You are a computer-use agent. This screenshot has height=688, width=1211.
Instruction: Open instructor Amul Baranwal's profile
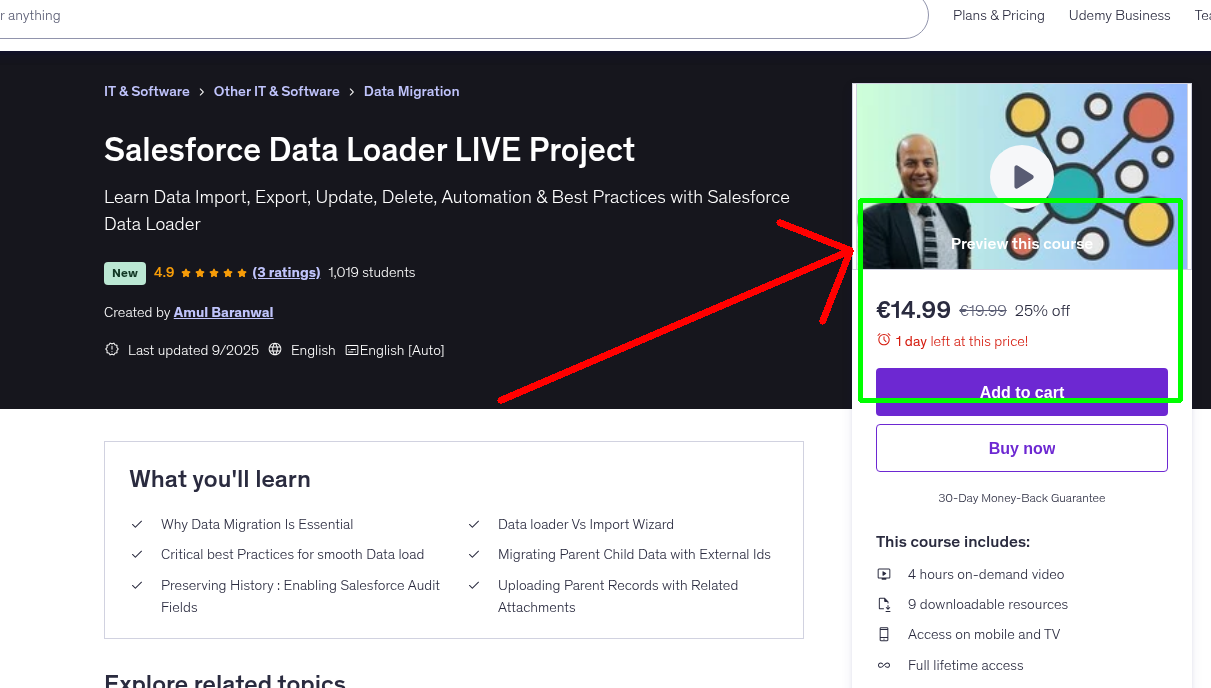(223, 311)
